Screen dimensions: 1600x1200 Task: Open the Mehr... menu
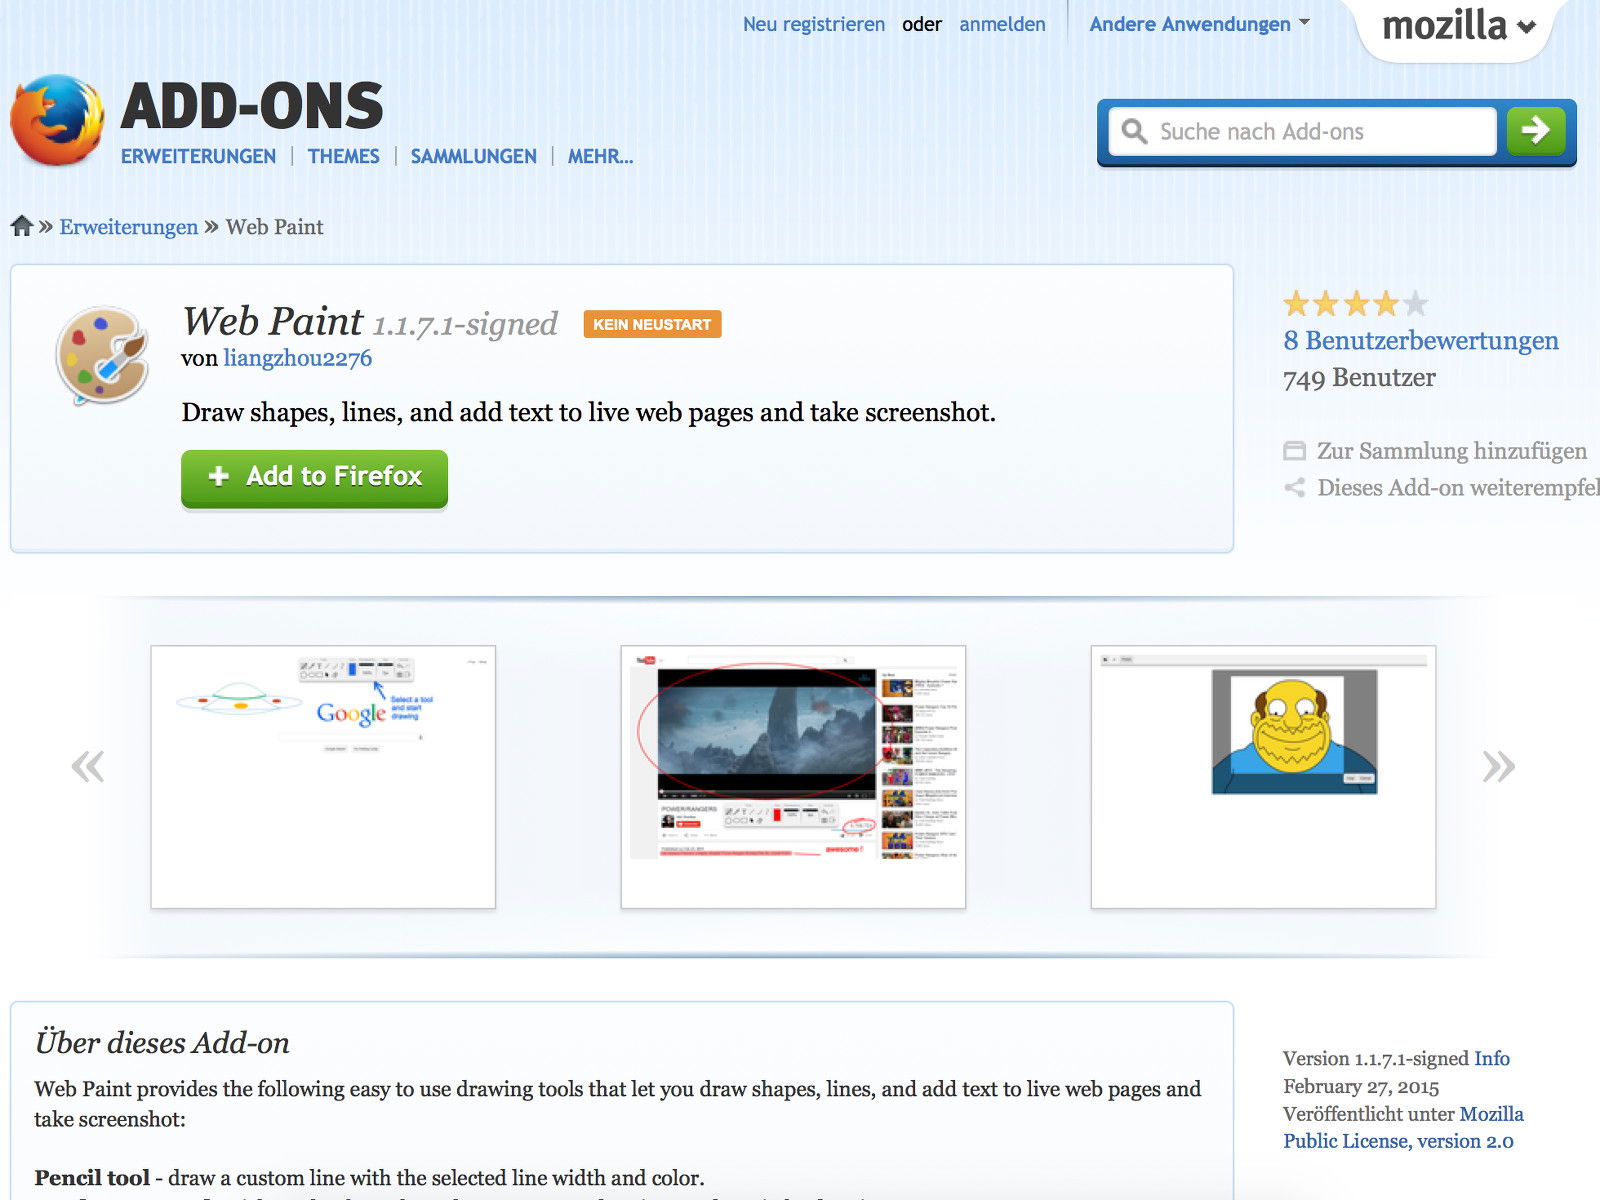(600, 156)
